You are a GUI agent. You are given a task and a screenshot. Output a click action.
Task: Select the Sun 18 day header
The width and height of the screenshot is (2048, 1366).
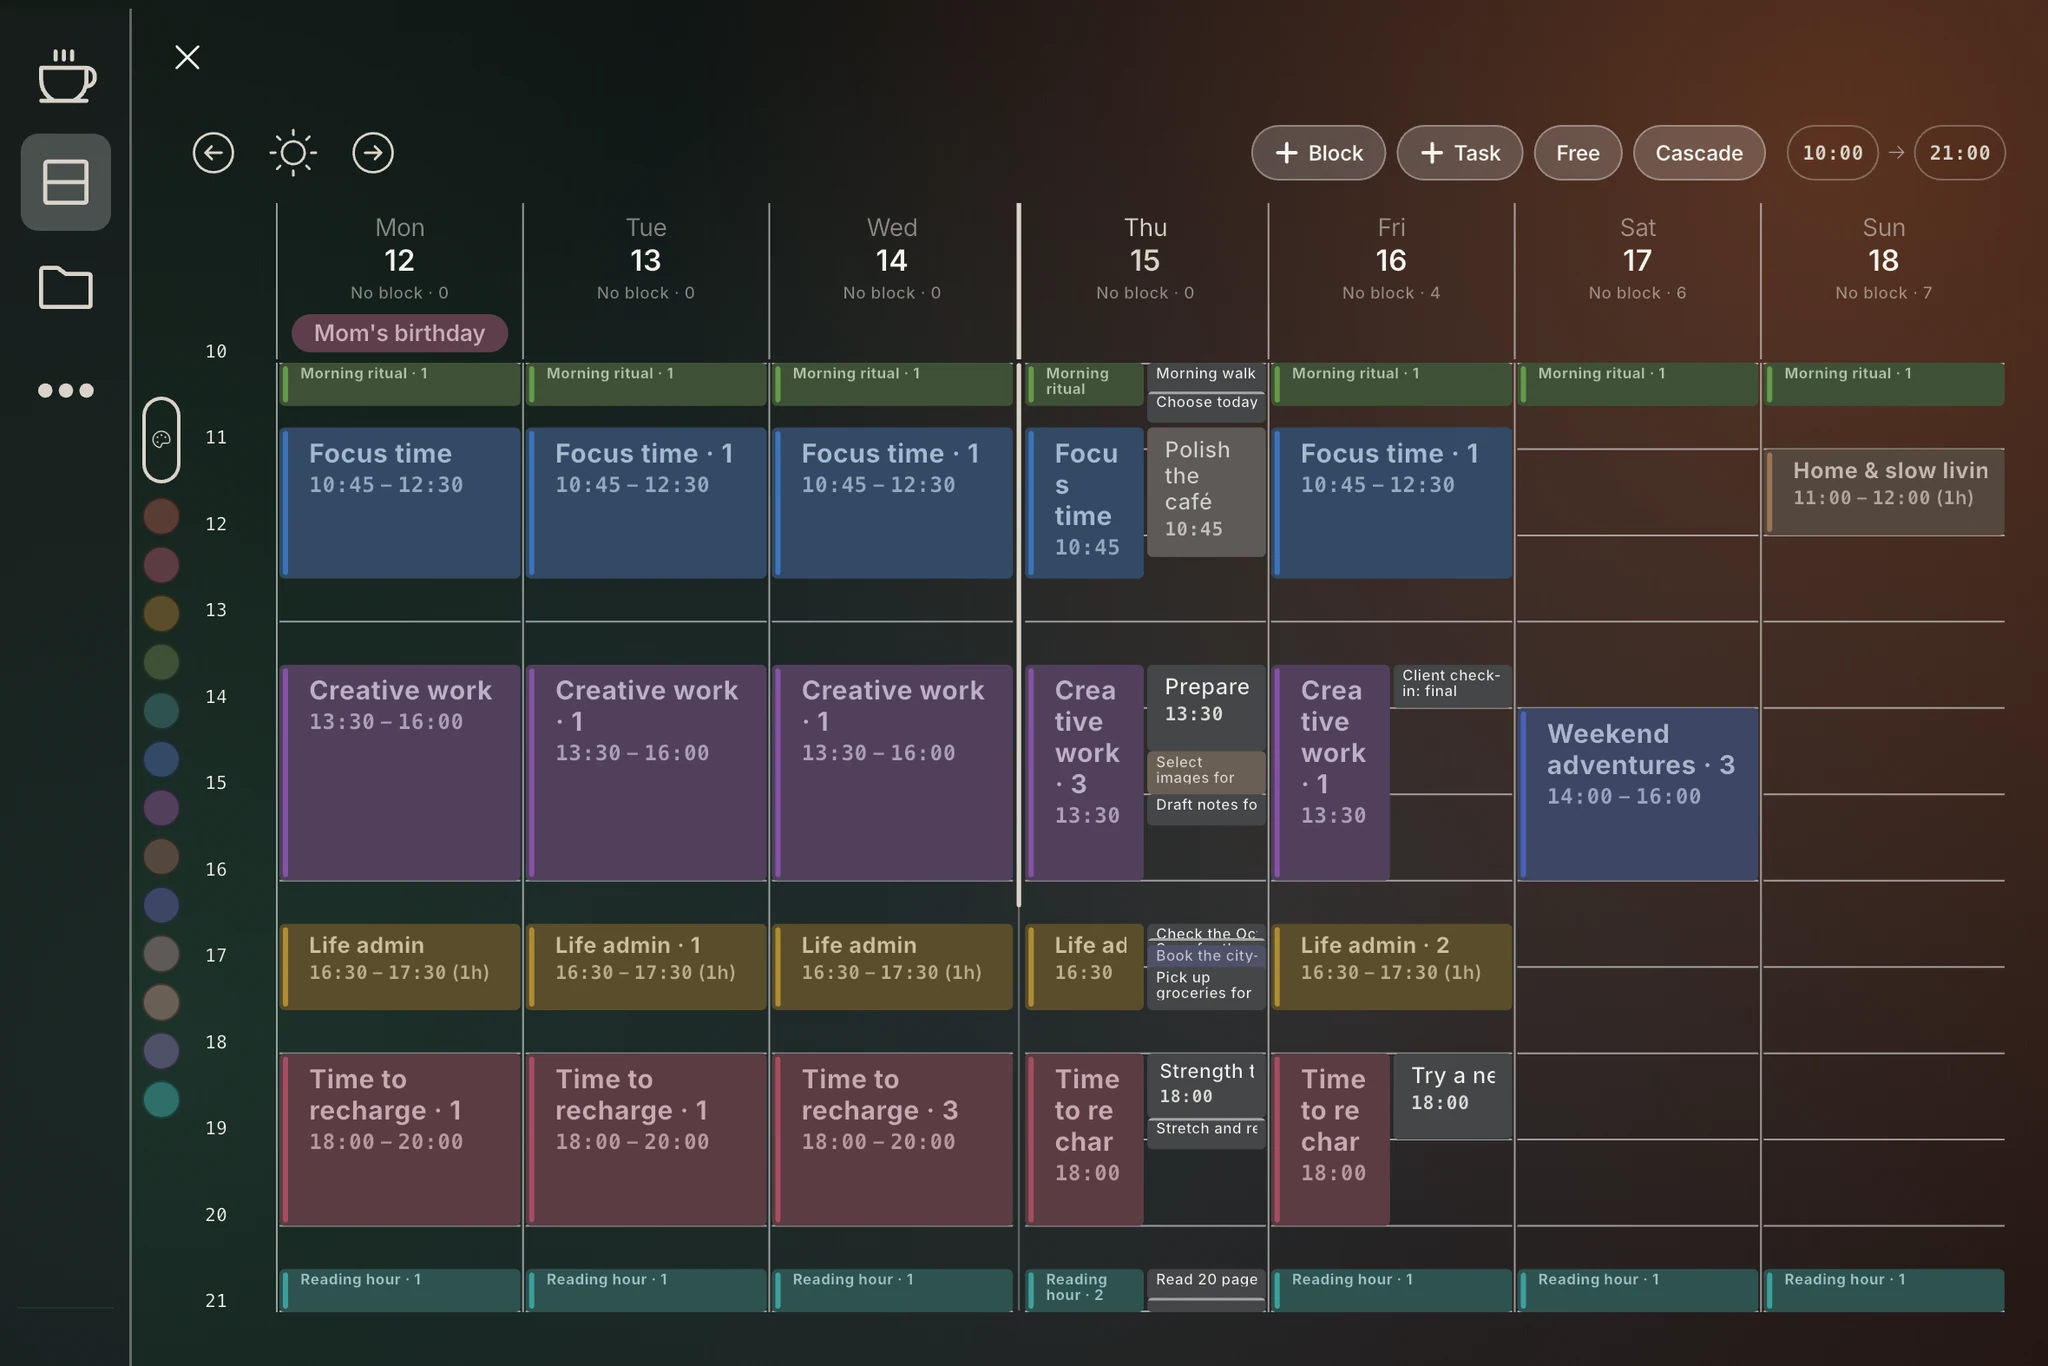tap(1883, 258)
